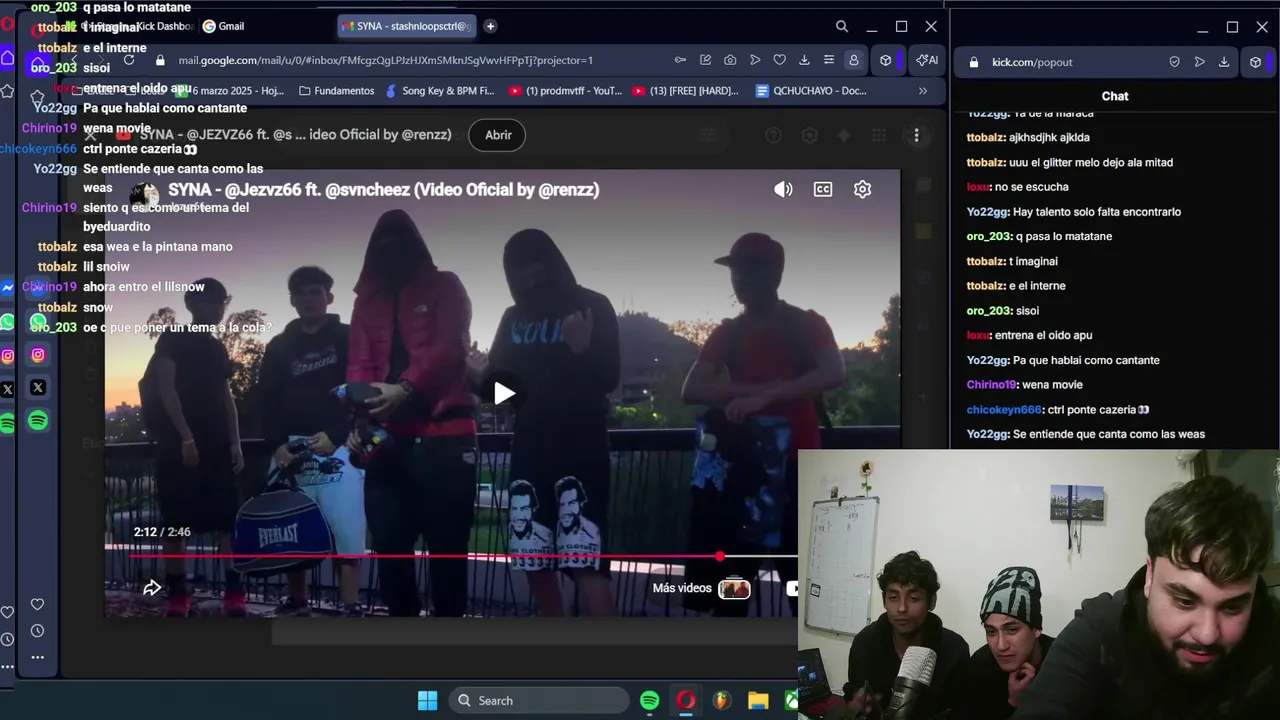The width and height of the screenshot is (1280, 720).
Task: Open the sidebar three-dot more menu
Action: coord(37,657)
